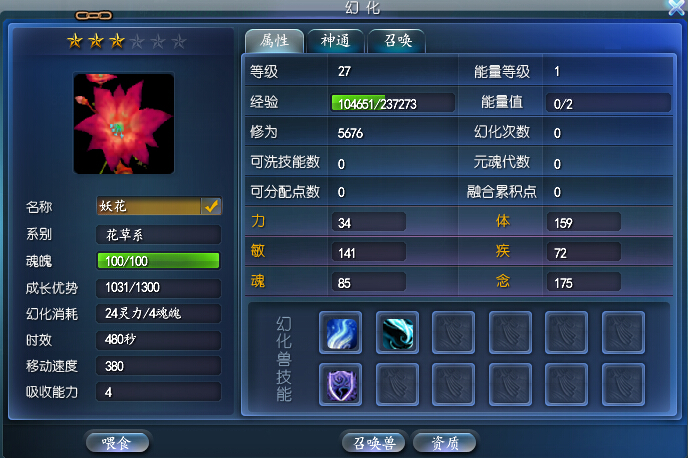Click the empty skill slot beside purple shield
Screen dimensions: 688x458
point(397,384)
